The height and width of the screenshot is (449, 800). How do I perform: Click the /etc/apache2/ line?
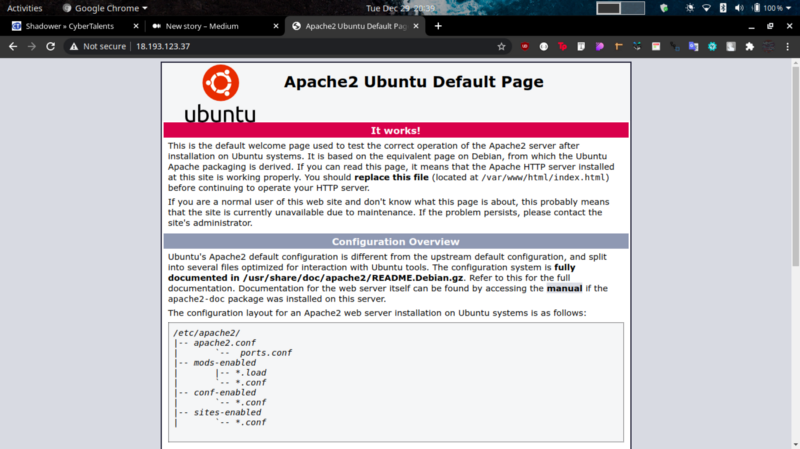tap(206, 333)
